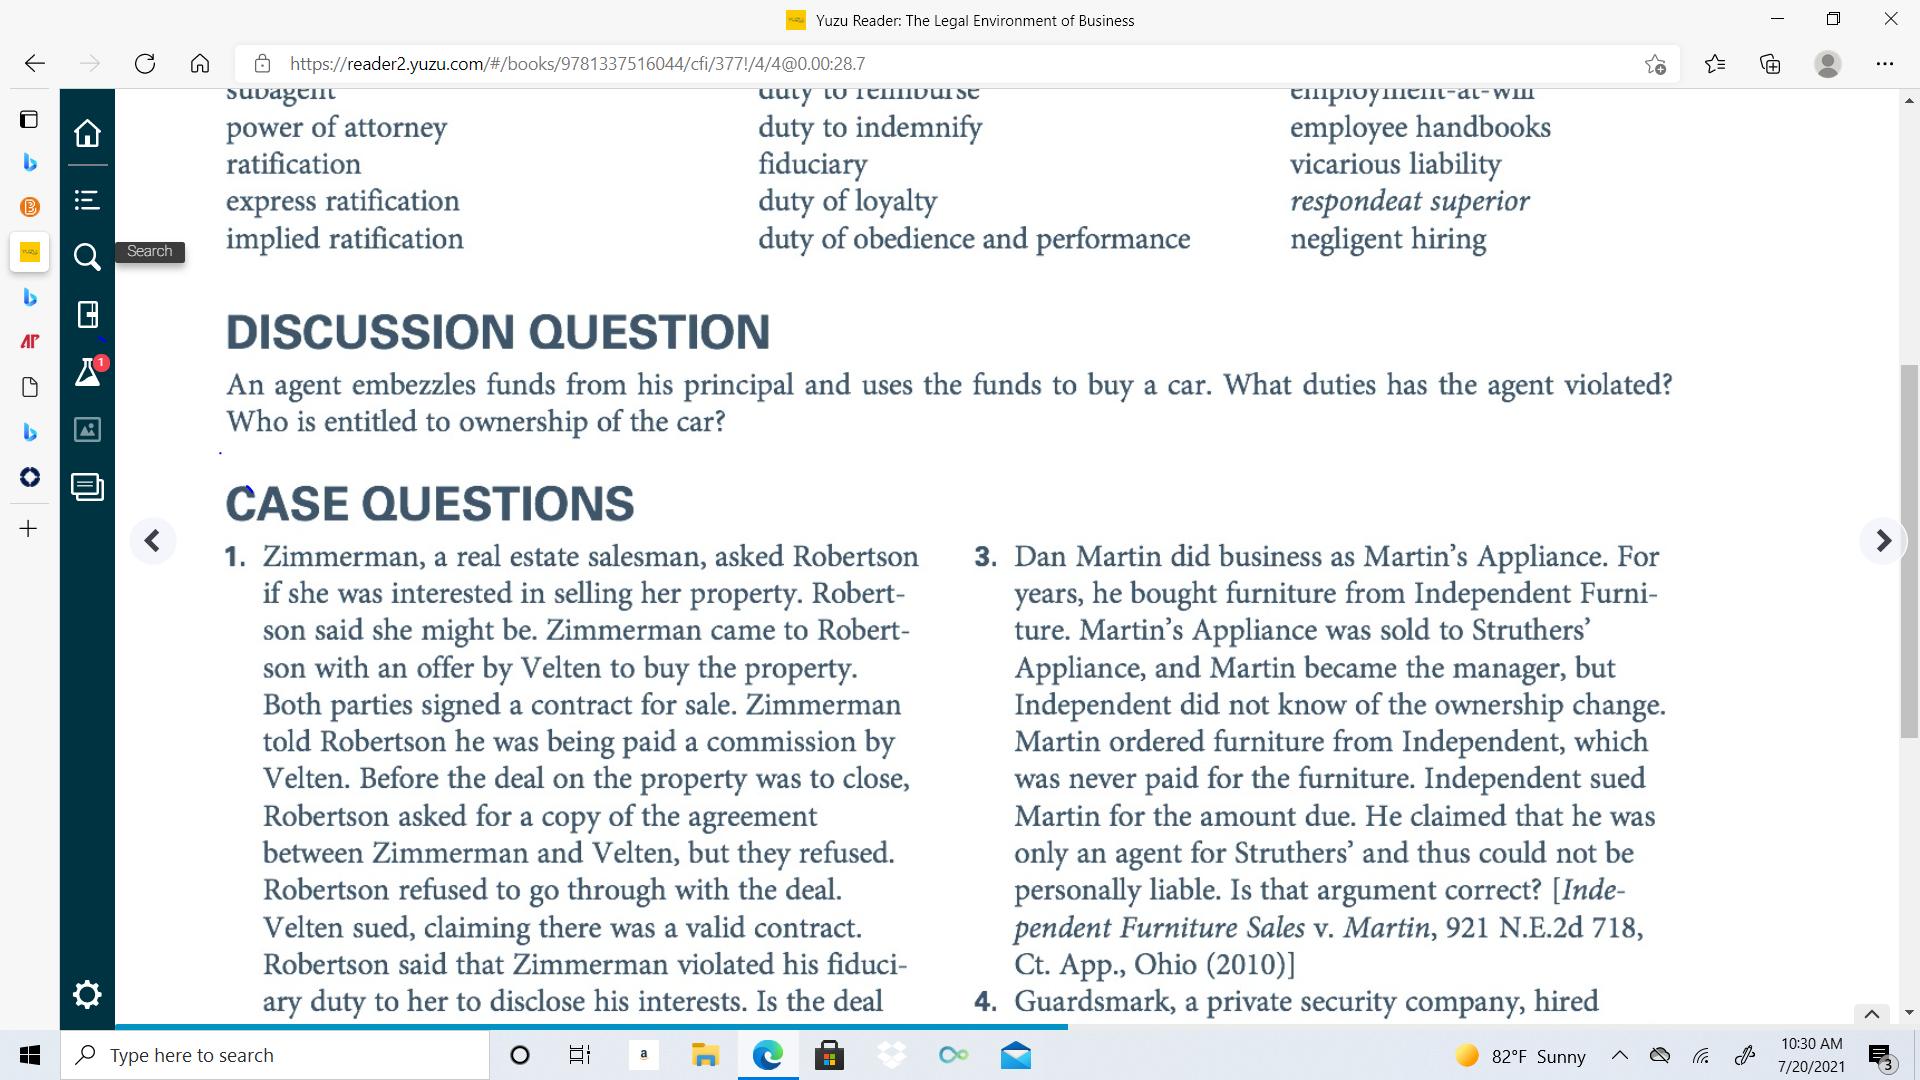Refresh the browser page
The image size is (1920, 1080).
click(x=145, y=64)
